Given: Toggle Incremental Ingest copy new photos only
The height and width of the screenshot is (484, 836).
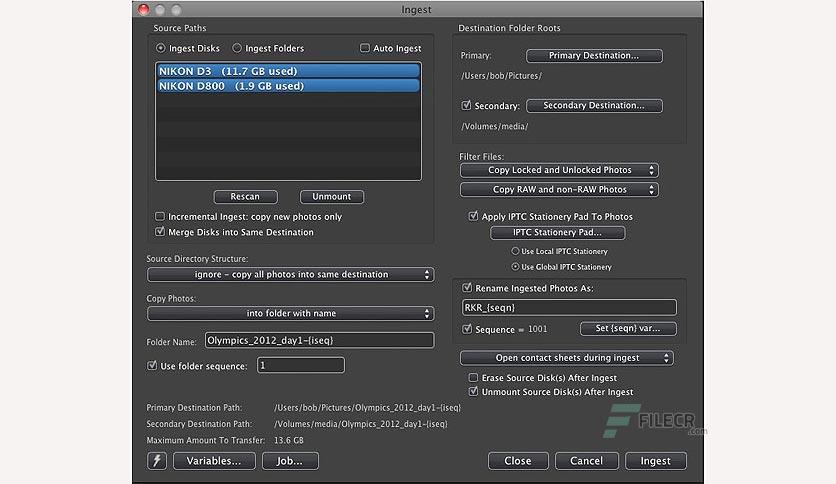Looking at the screenshot, I should 160,216.
